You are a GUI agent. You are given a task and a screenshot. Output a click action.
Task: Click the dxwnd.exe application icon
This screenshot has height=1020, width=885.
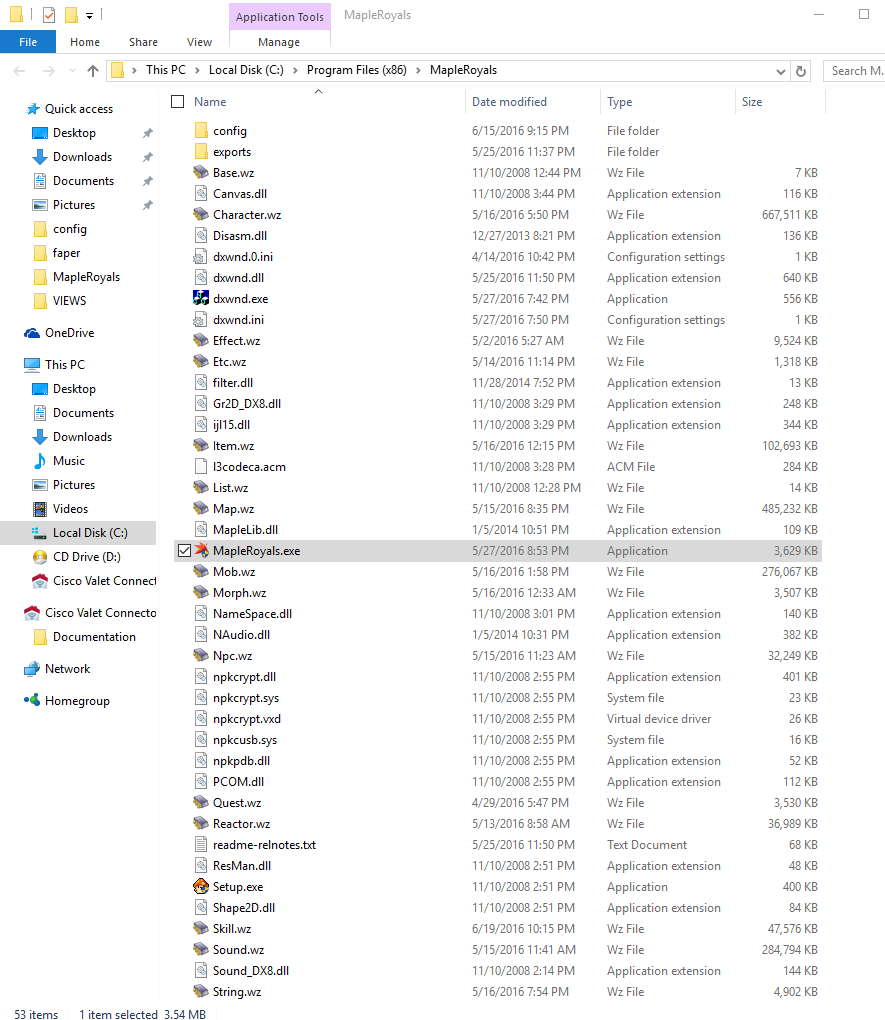tap(201, 298)
